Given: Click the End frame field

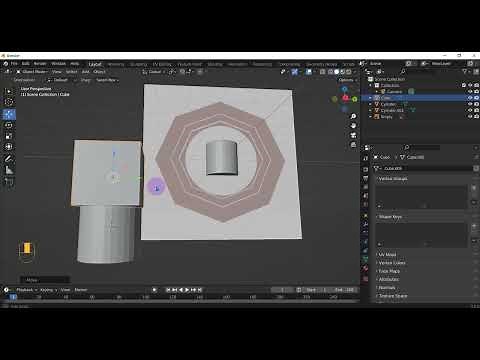Looking at the screenshot, I should coord(345,290).
